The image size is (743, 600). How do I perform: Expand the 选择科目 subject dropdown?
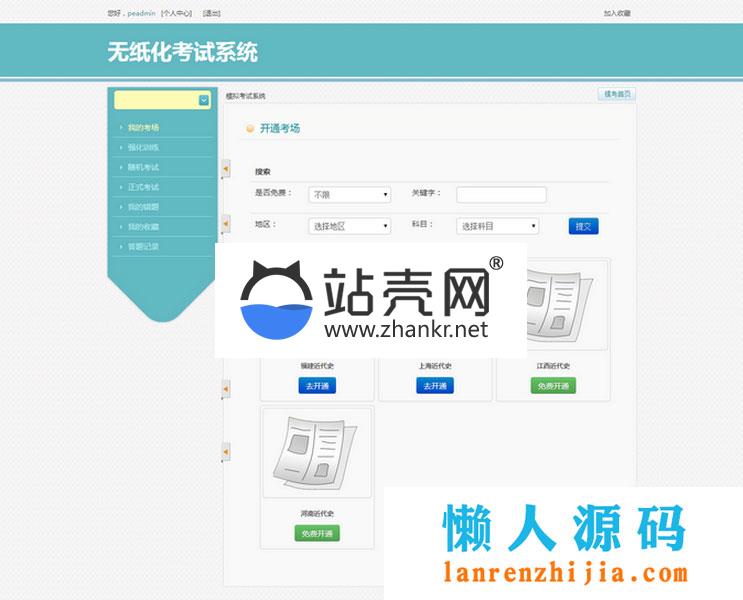coord(497,227)
